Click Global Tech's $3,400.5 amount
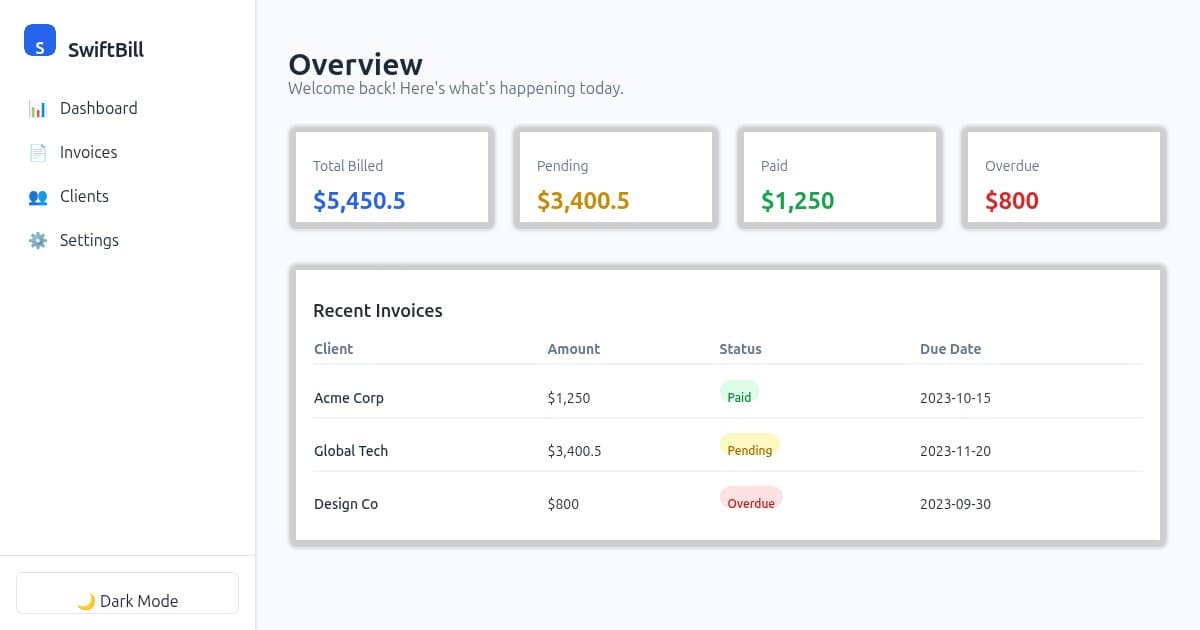The height and width of the screenshot is (630, 1200). tap(575, 451)
